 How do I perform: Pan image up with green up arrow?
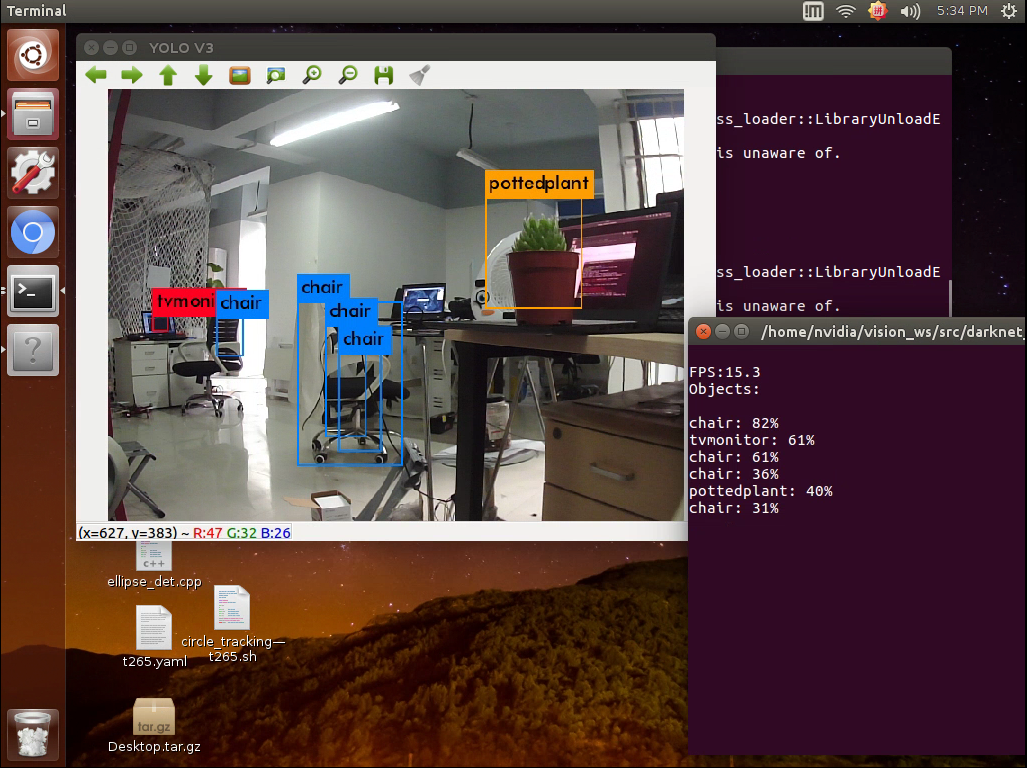pyautogui.click(x=168, y=75)
